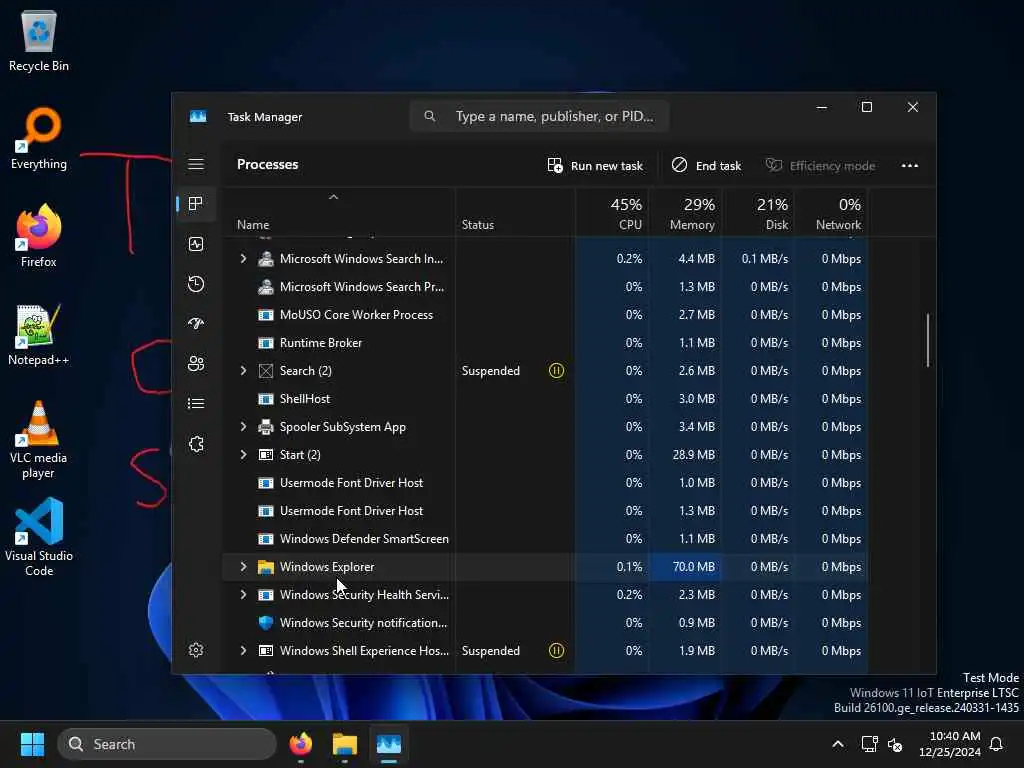This screenshot has height=768, width=1024.
Task: Show hidden system tray icons
Action: click(x=838, y=744)
